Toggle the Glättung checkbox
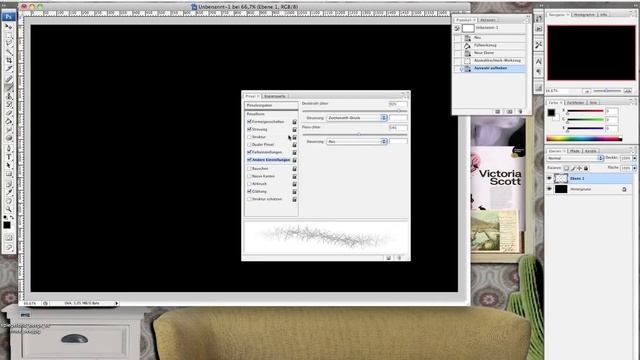Screen dimensions: 640x360 coord(249,191)
